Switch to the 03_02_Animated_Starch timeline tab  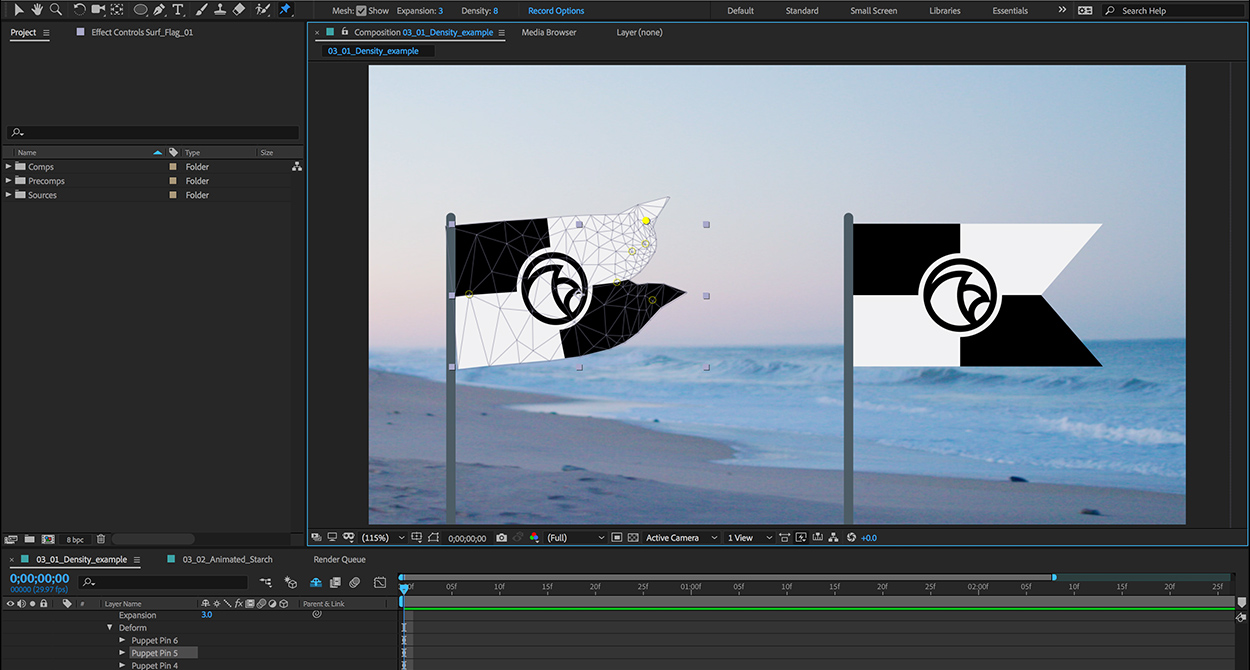click(x=227, y=560)
